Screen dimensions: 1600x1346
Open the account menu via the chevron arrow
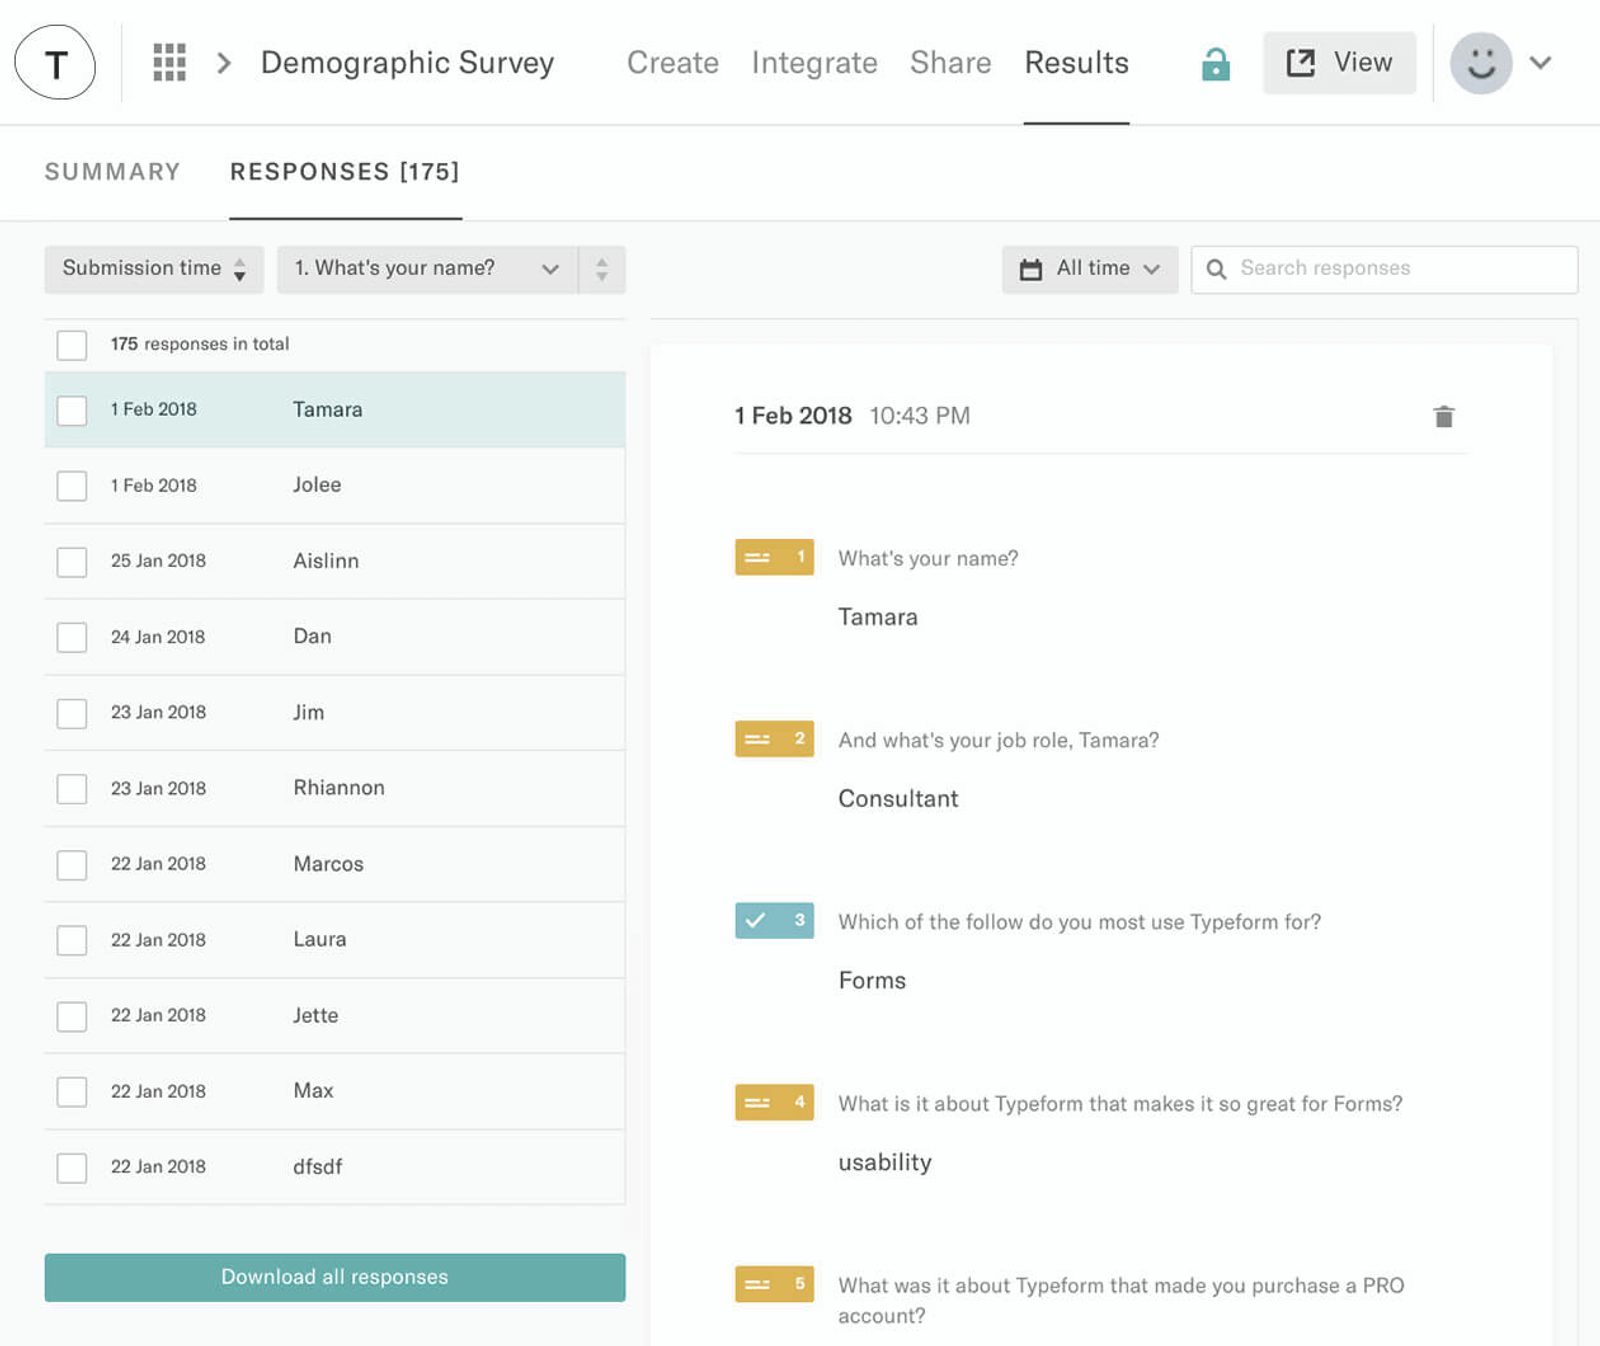1540,63
